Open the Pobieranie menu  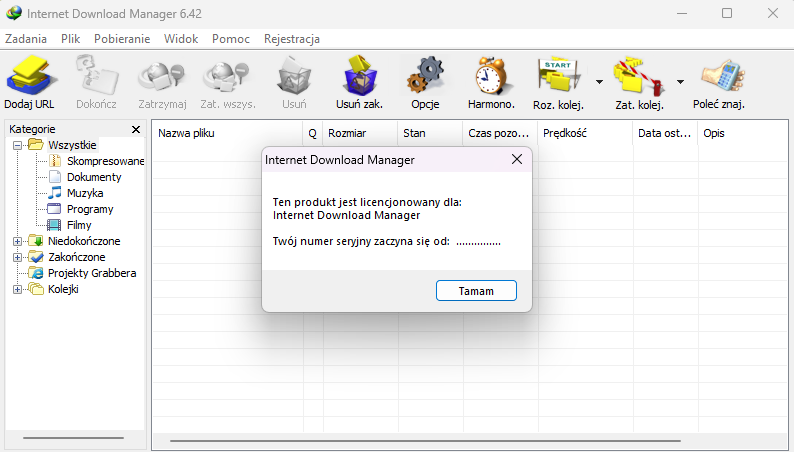(x=122, y=39)
